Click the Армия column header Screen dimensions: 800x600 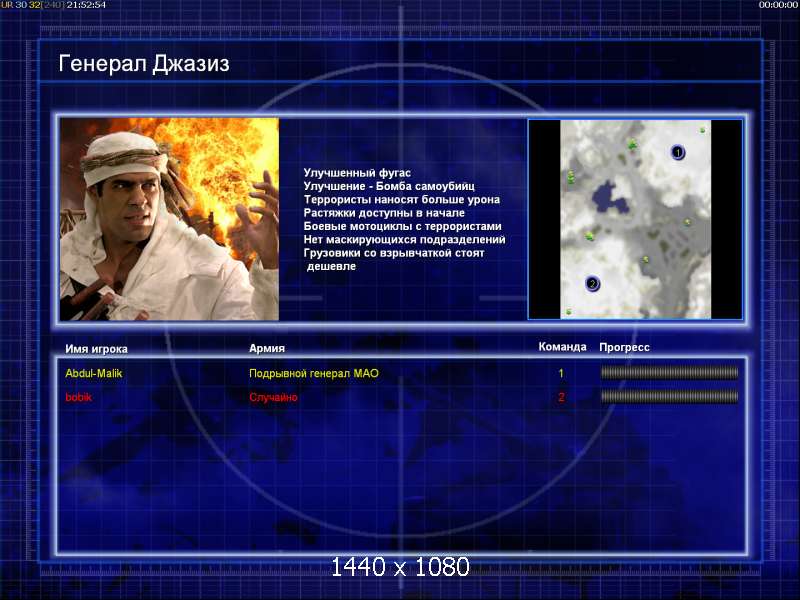point(267,348)
